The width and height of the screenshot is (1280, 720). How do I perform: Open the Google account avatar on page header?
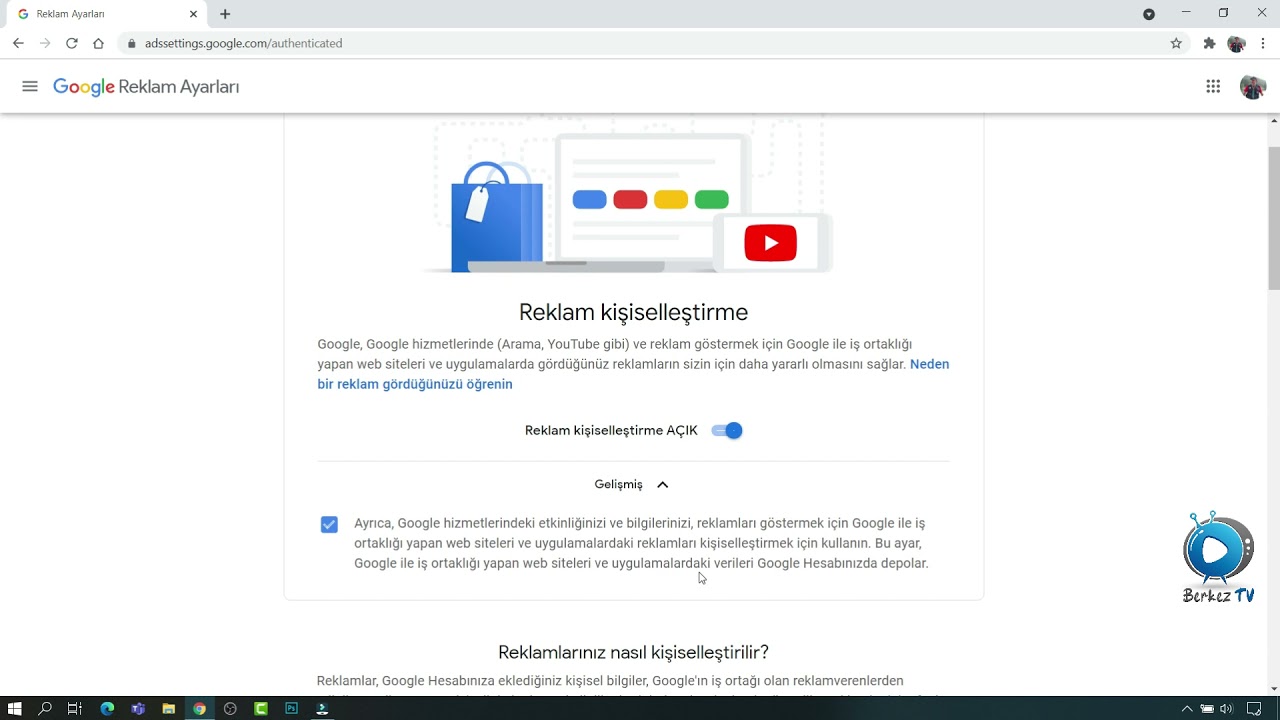coord(1253,87)
